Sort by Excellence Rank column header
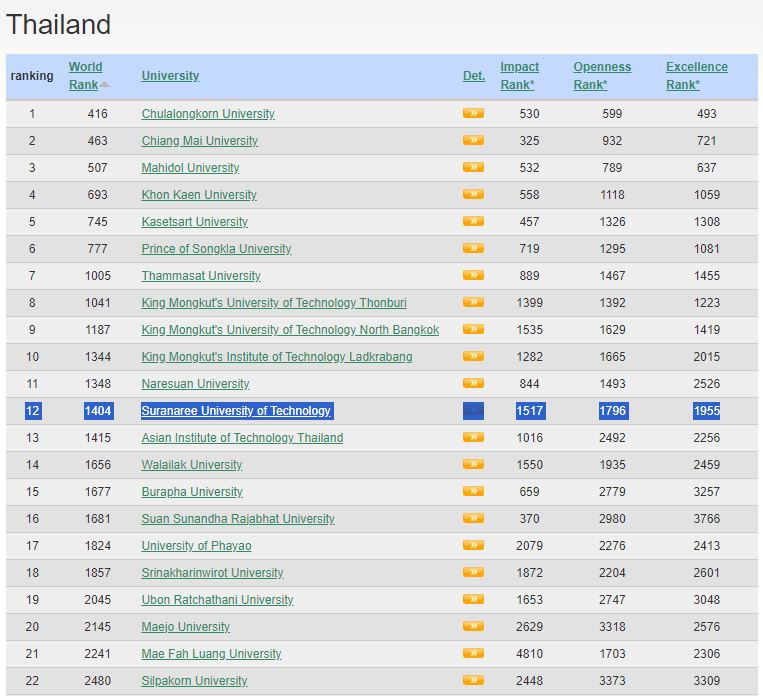The width and height of the screenshot is (763, 696). (697, 75)
